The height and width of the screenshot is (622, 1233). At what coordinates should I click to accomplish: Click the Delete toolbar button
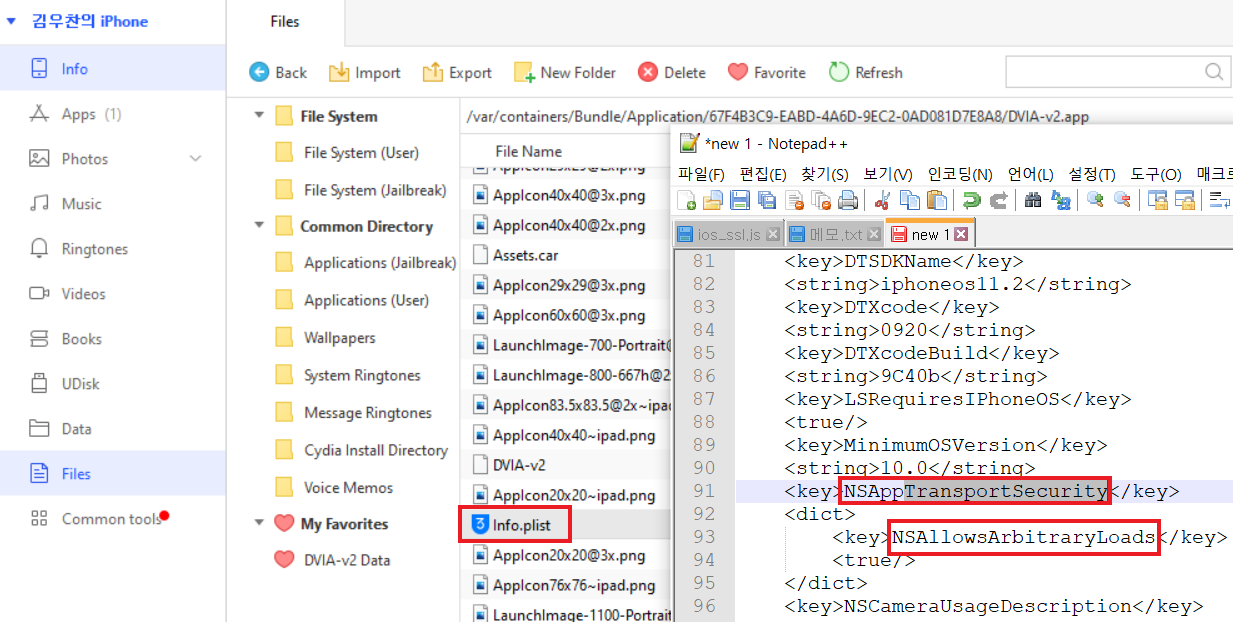click(672, 72)
